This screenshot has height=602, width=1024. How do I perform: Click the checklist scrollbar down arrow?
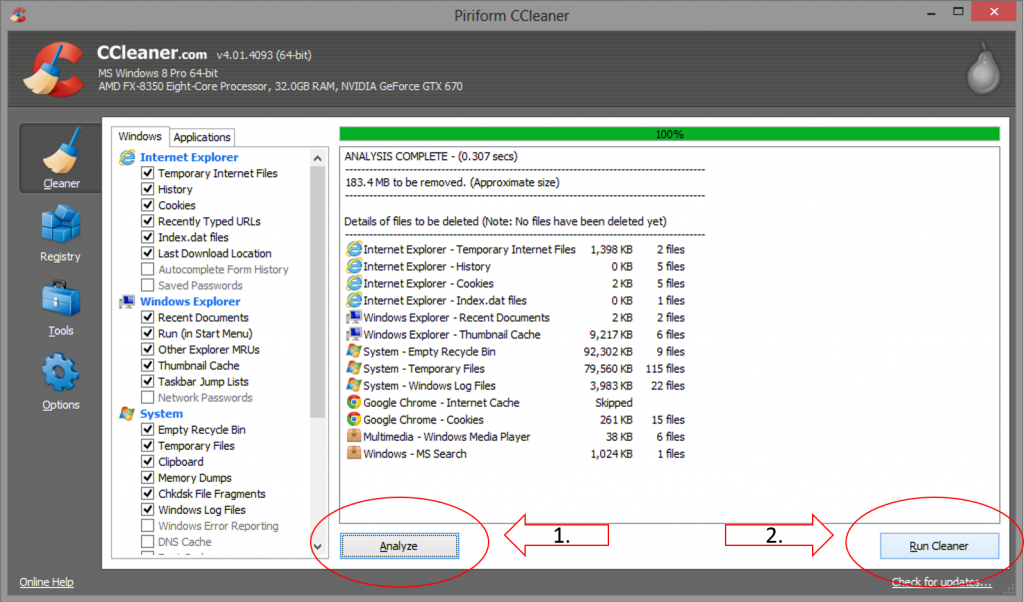(x=317, y=547)
